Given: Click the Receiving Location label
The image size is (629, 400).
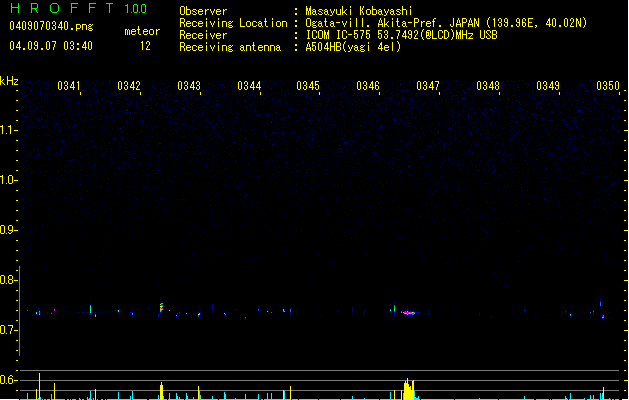Looking at the screenshot, I should 233,23.
